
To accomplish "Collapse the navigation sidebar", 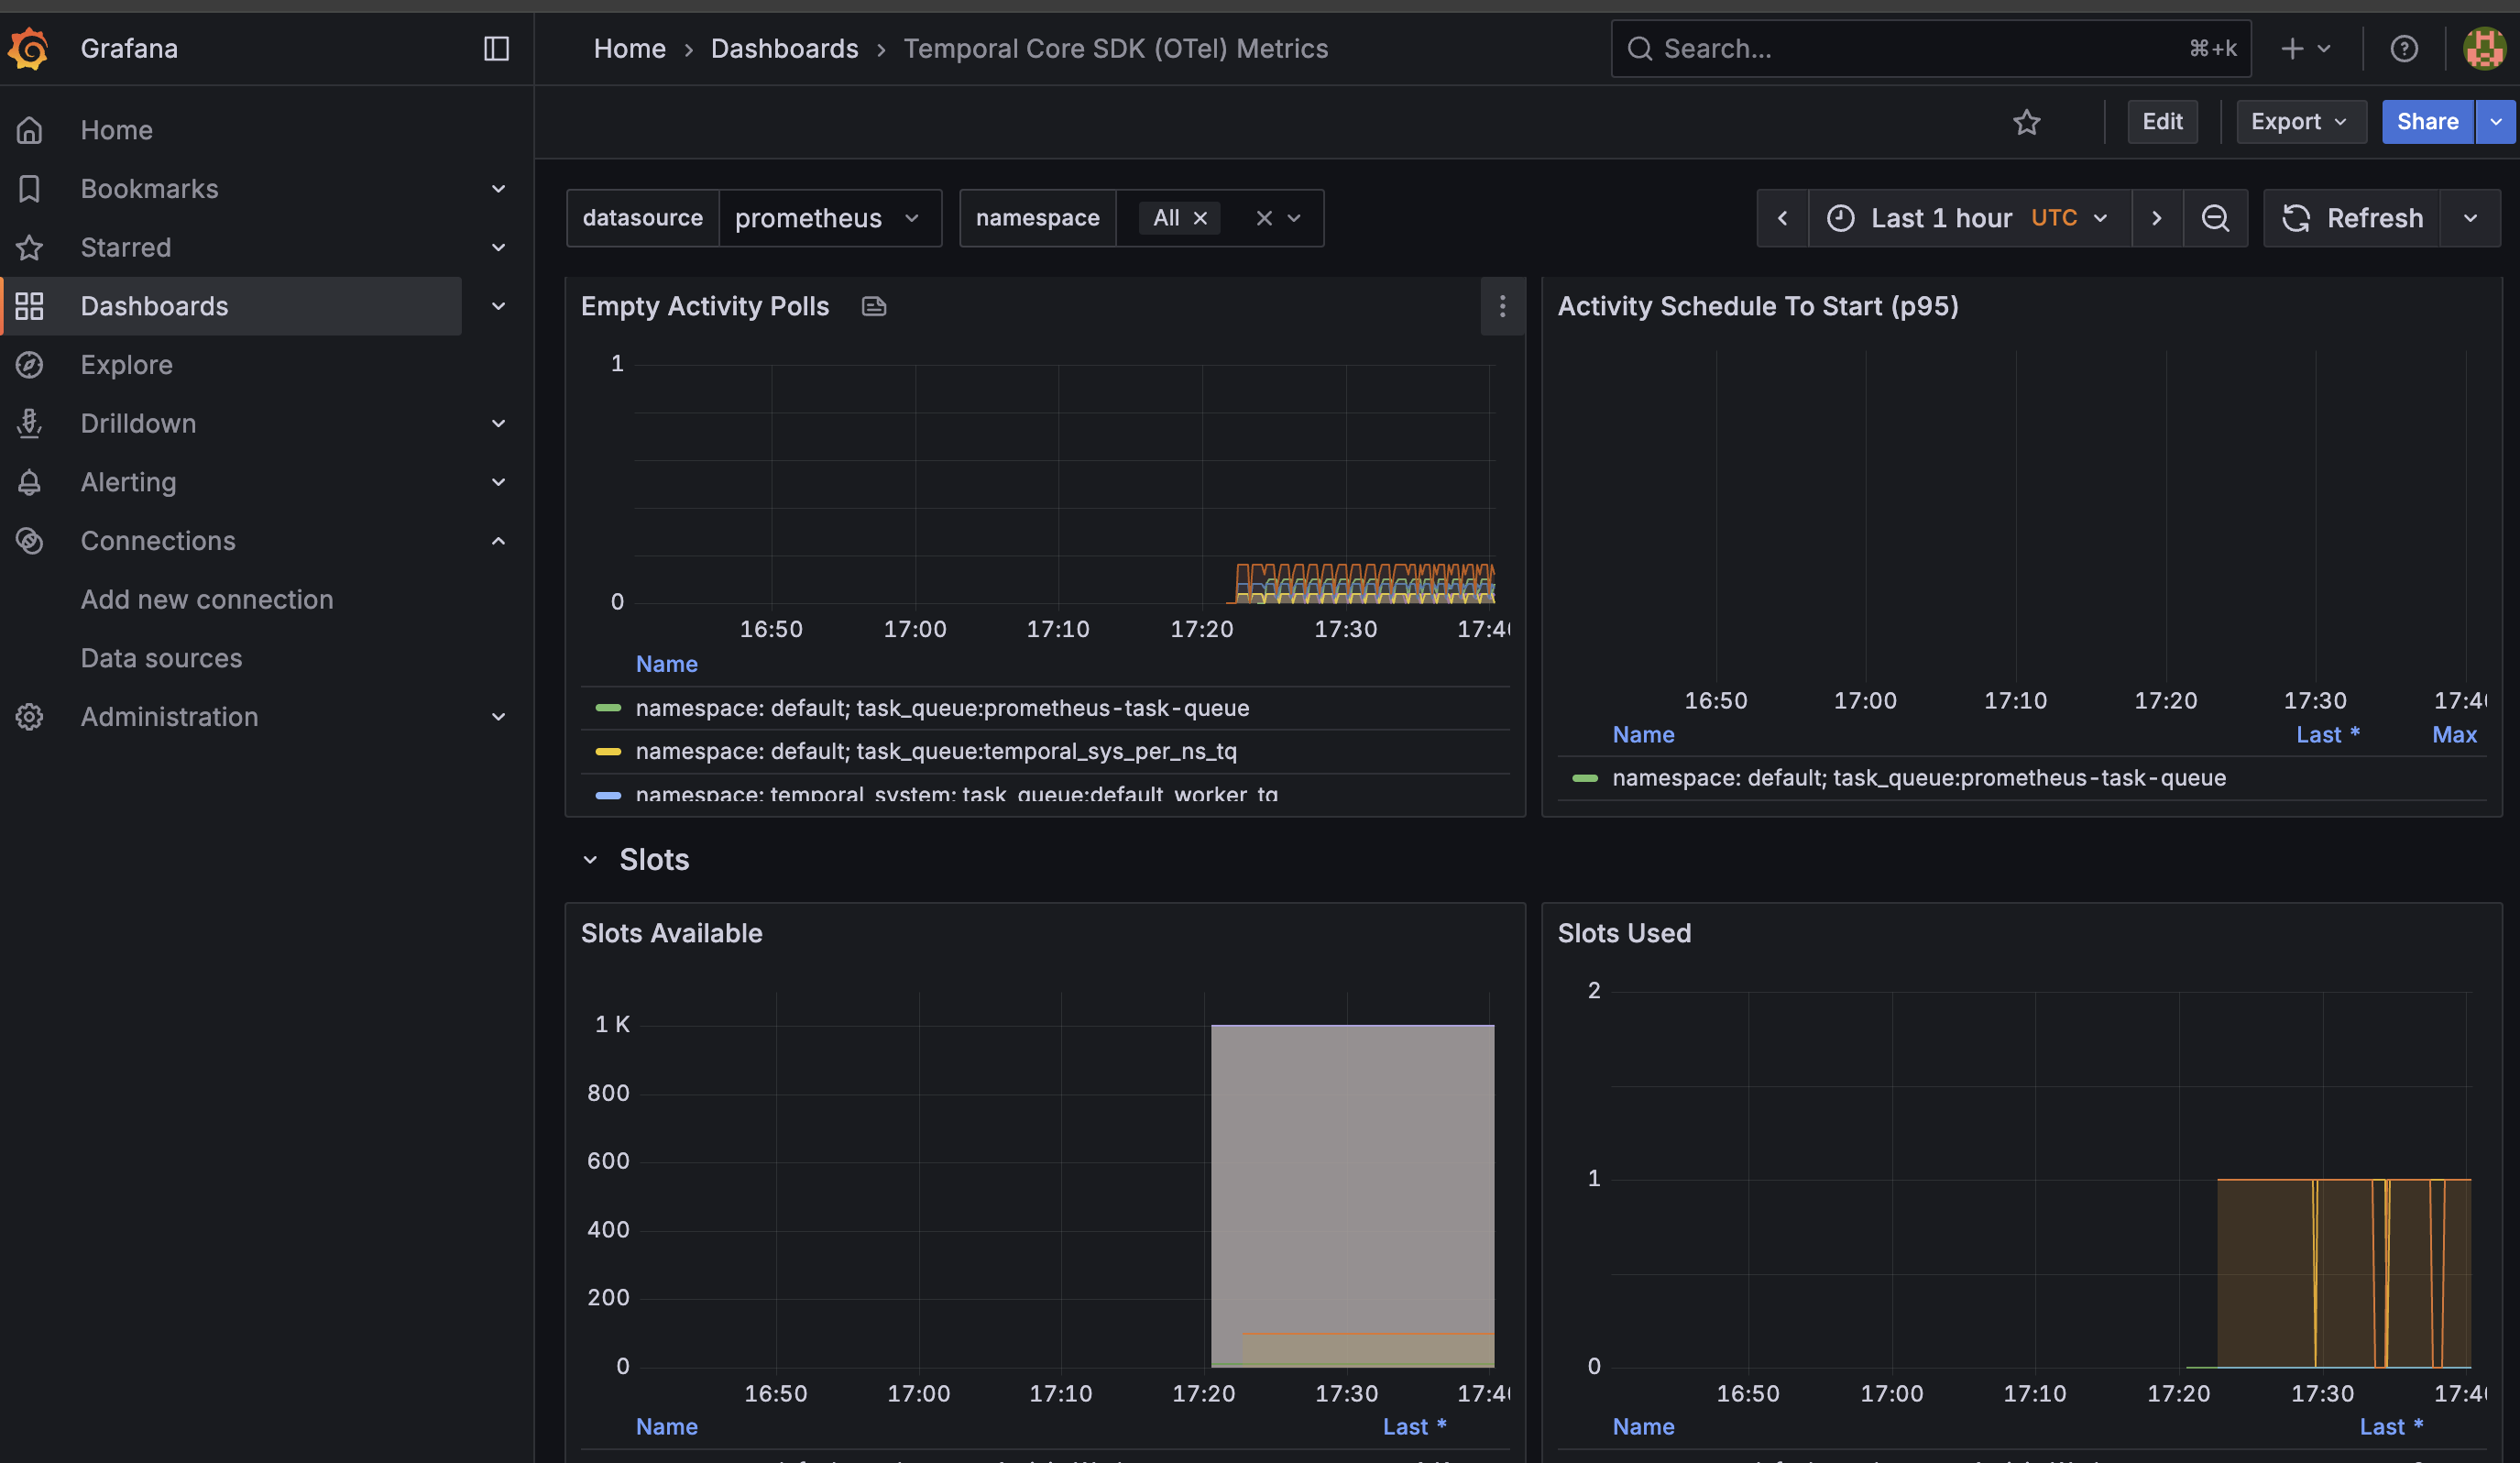I will (x=497, y=48).
